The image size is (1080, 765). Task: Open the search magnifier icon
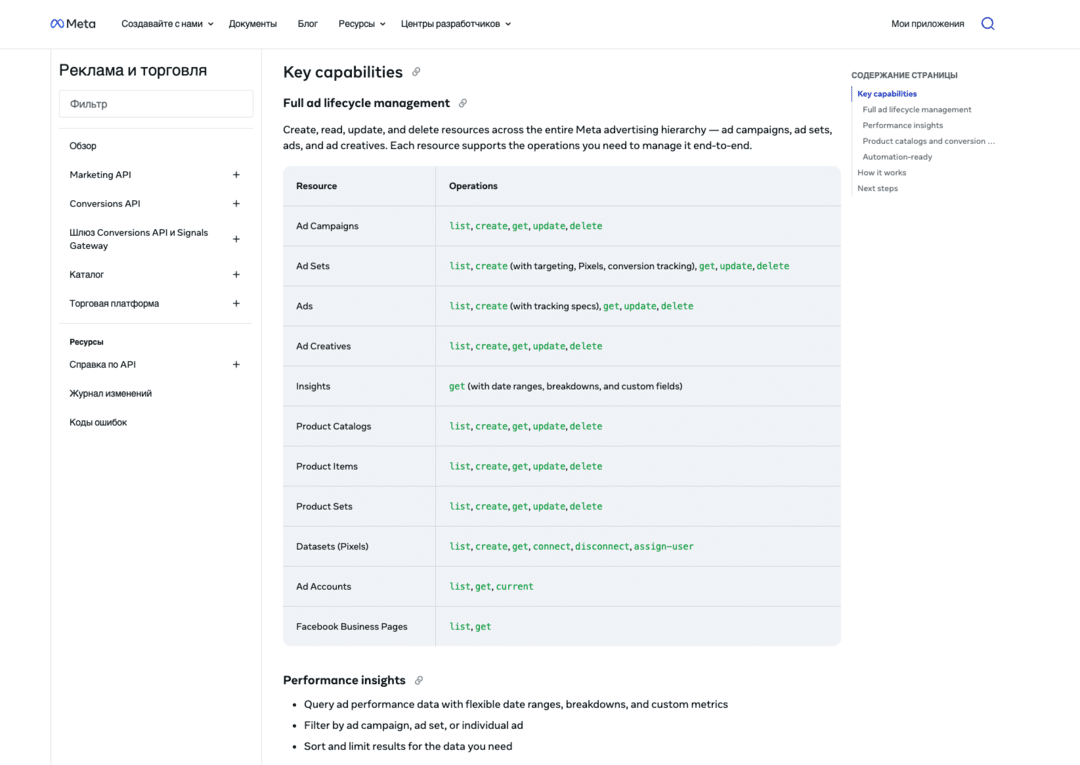click(x=988, y=24)
